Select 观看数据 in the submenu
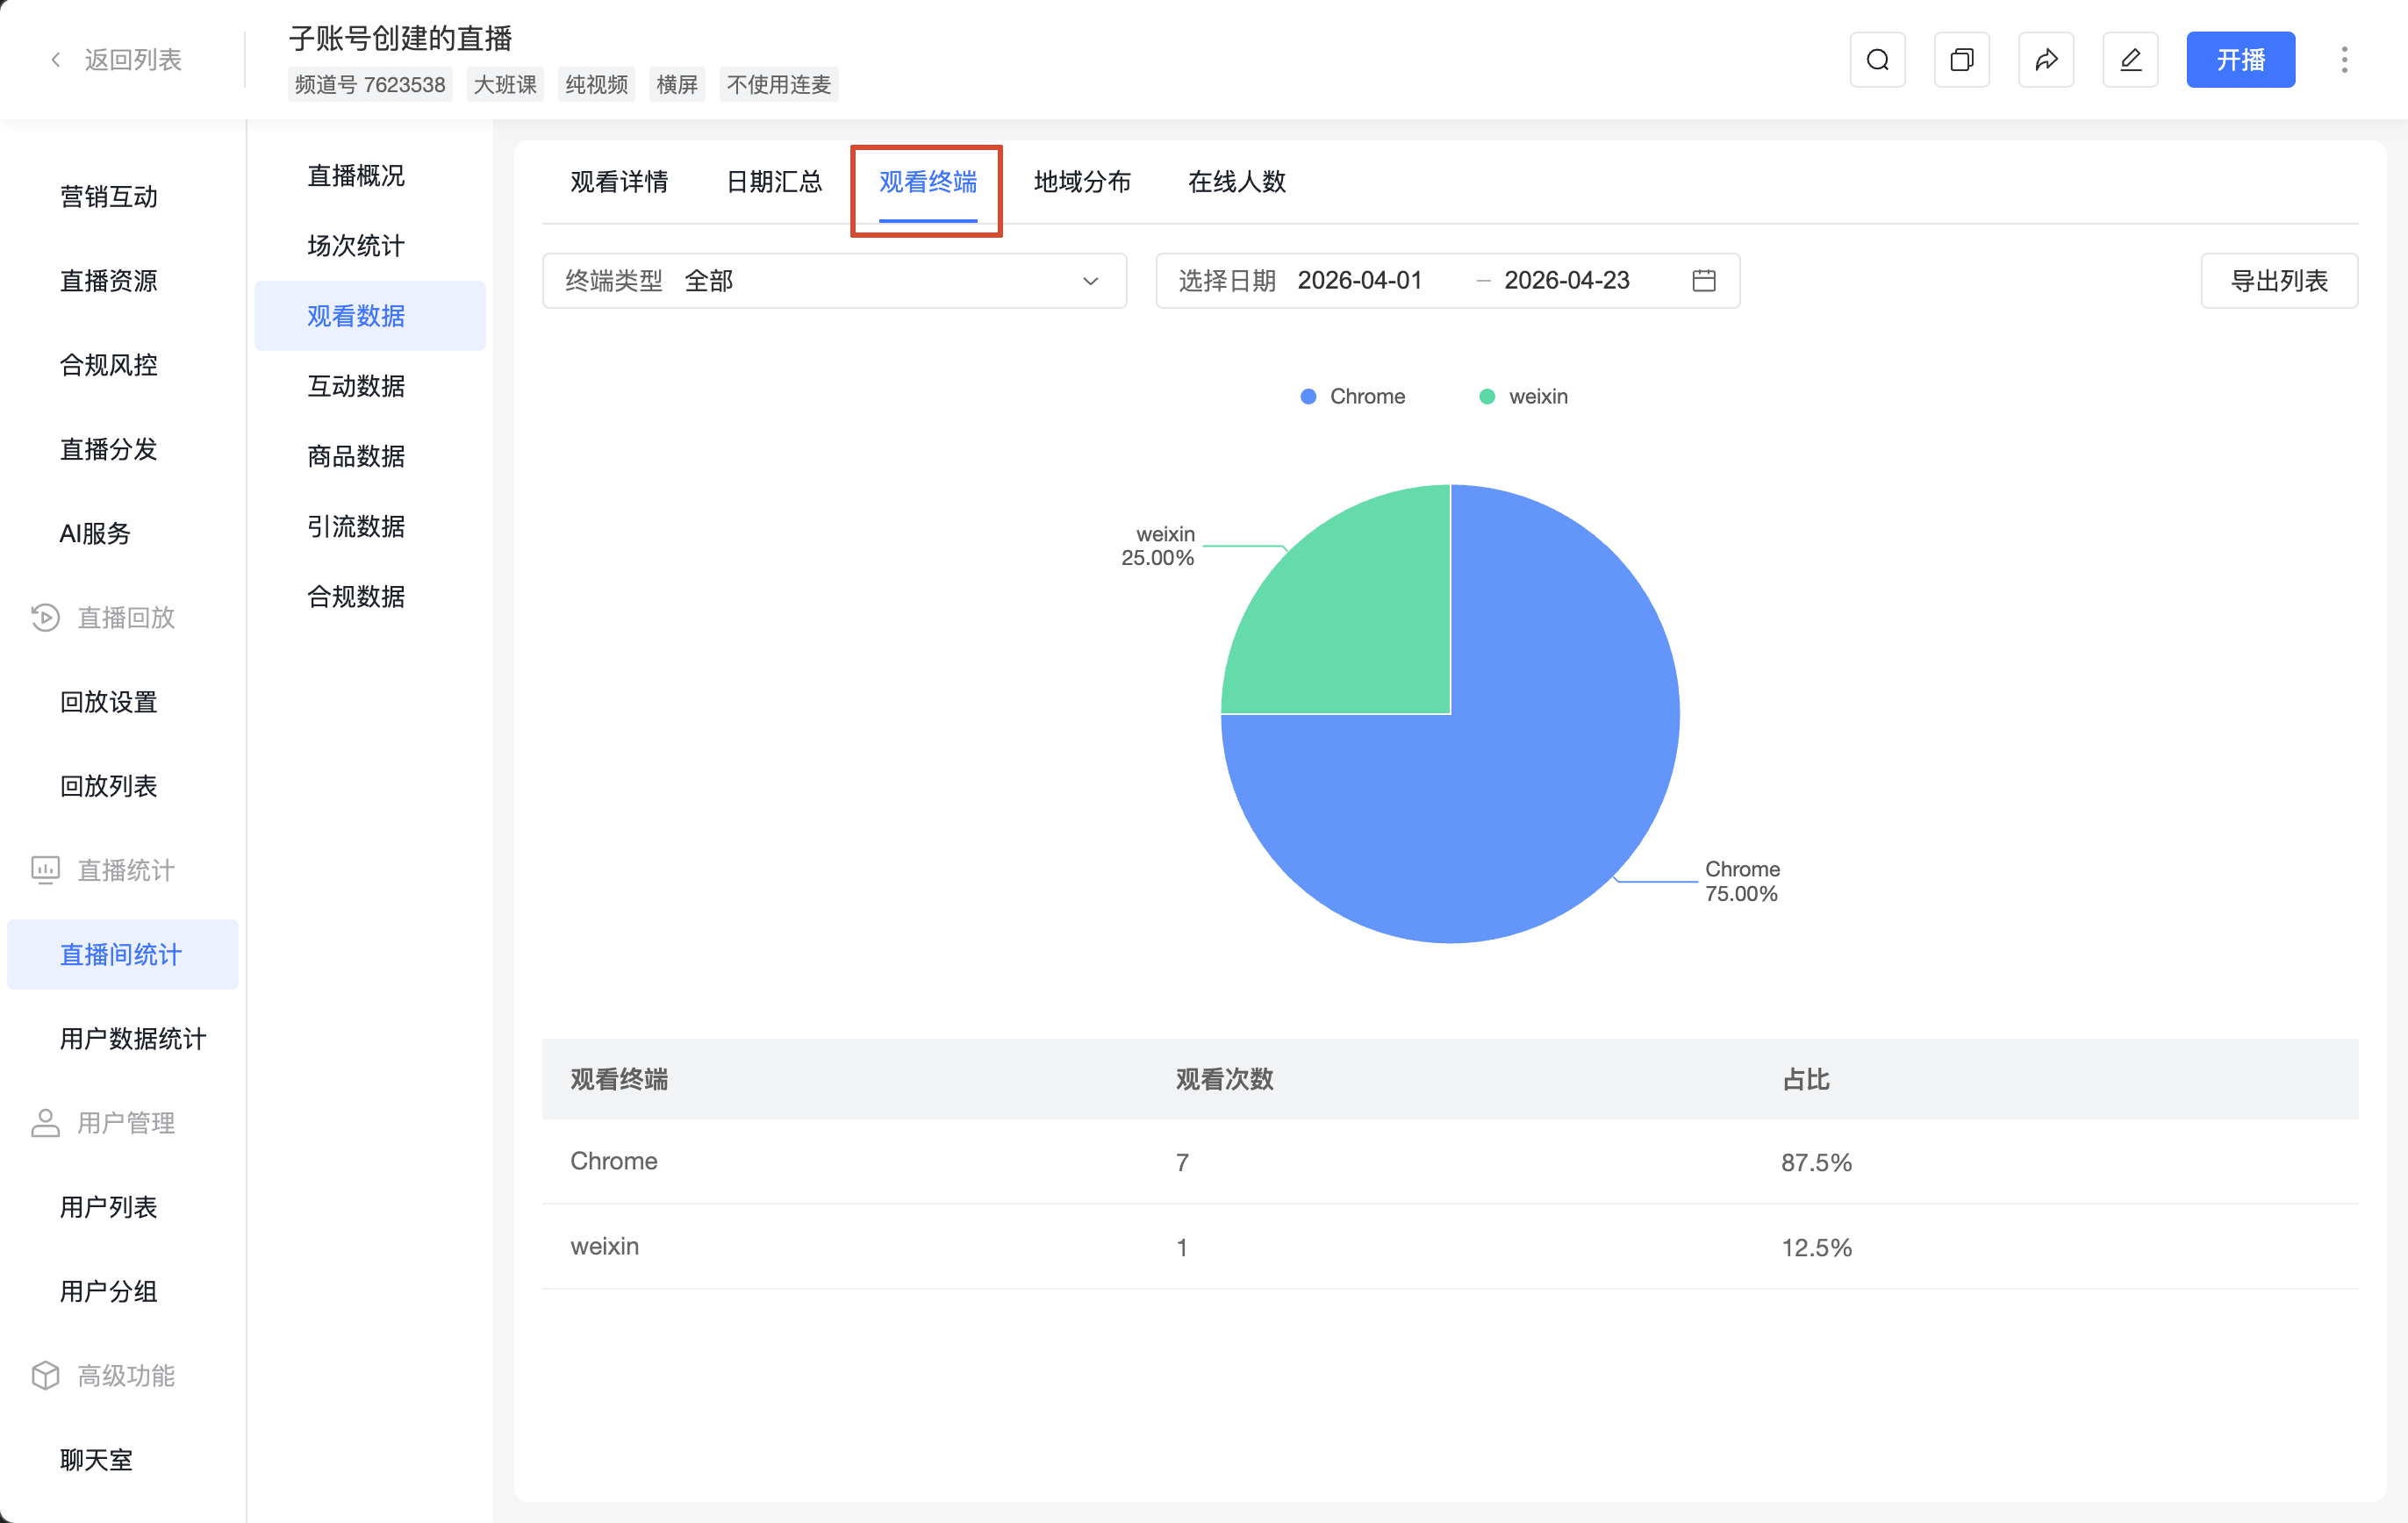 [370, 316]
